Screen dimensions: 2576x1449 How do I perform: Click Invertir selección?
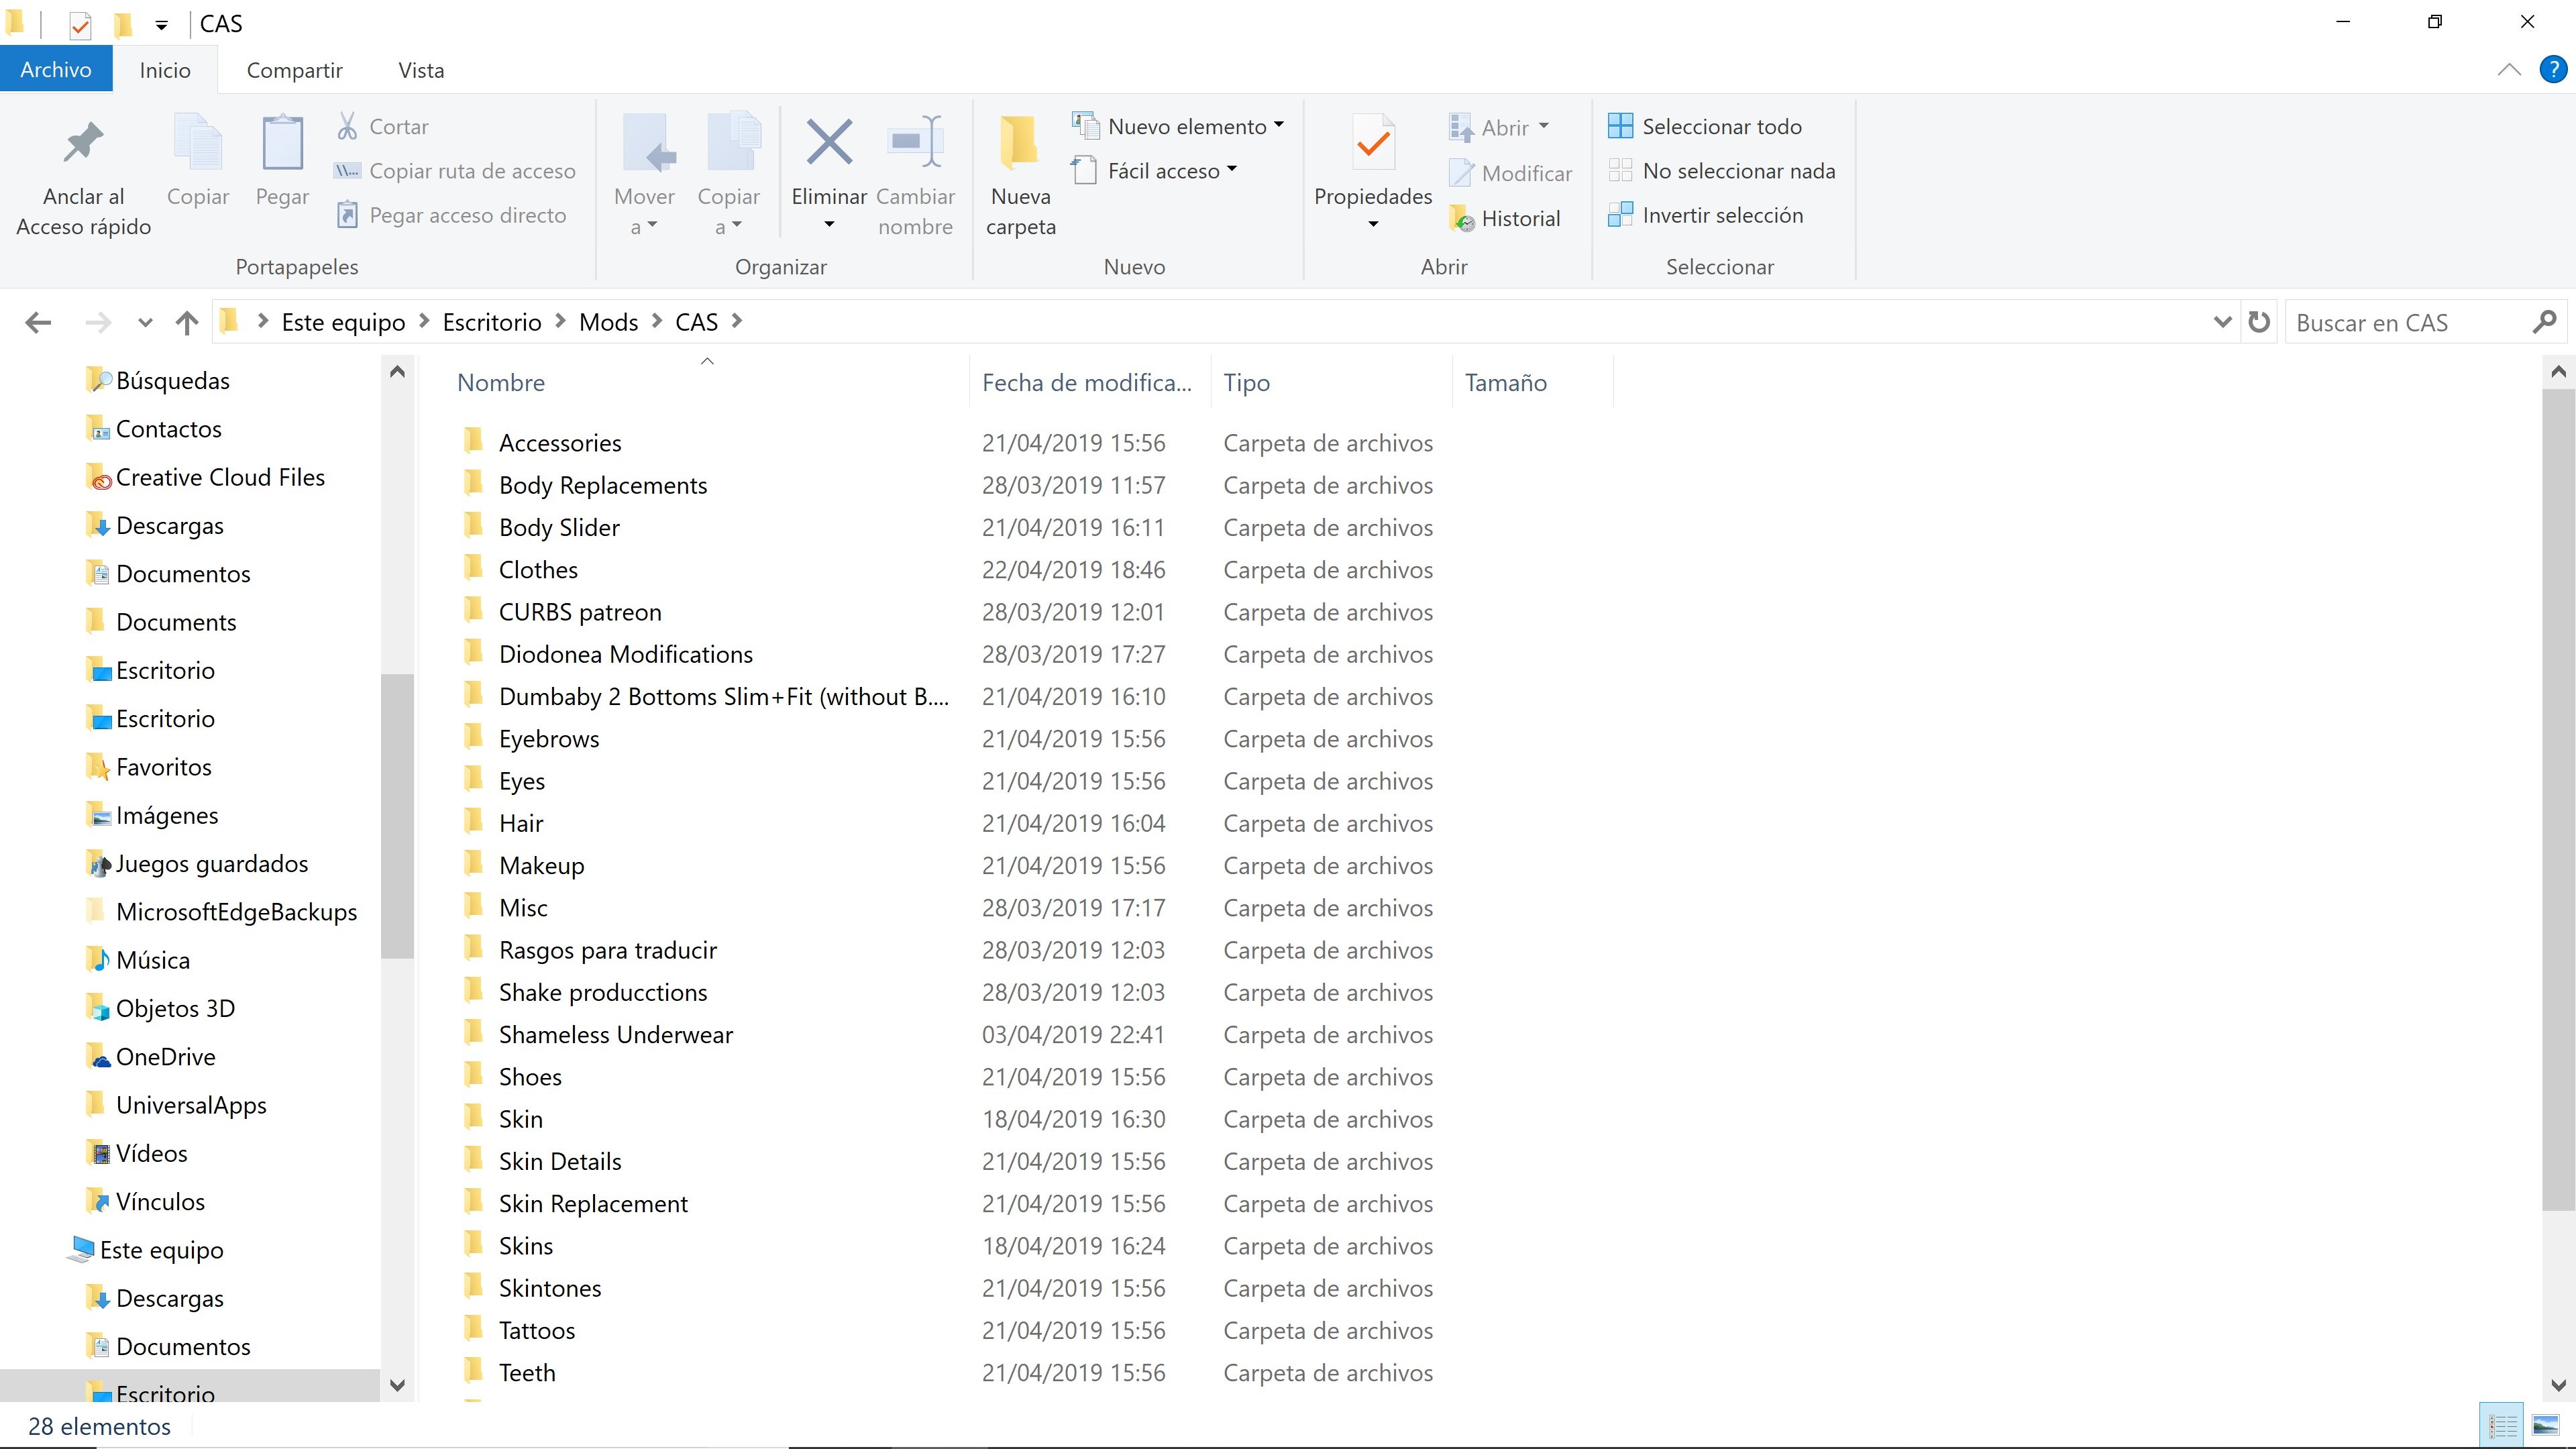tap(1706, 215)
